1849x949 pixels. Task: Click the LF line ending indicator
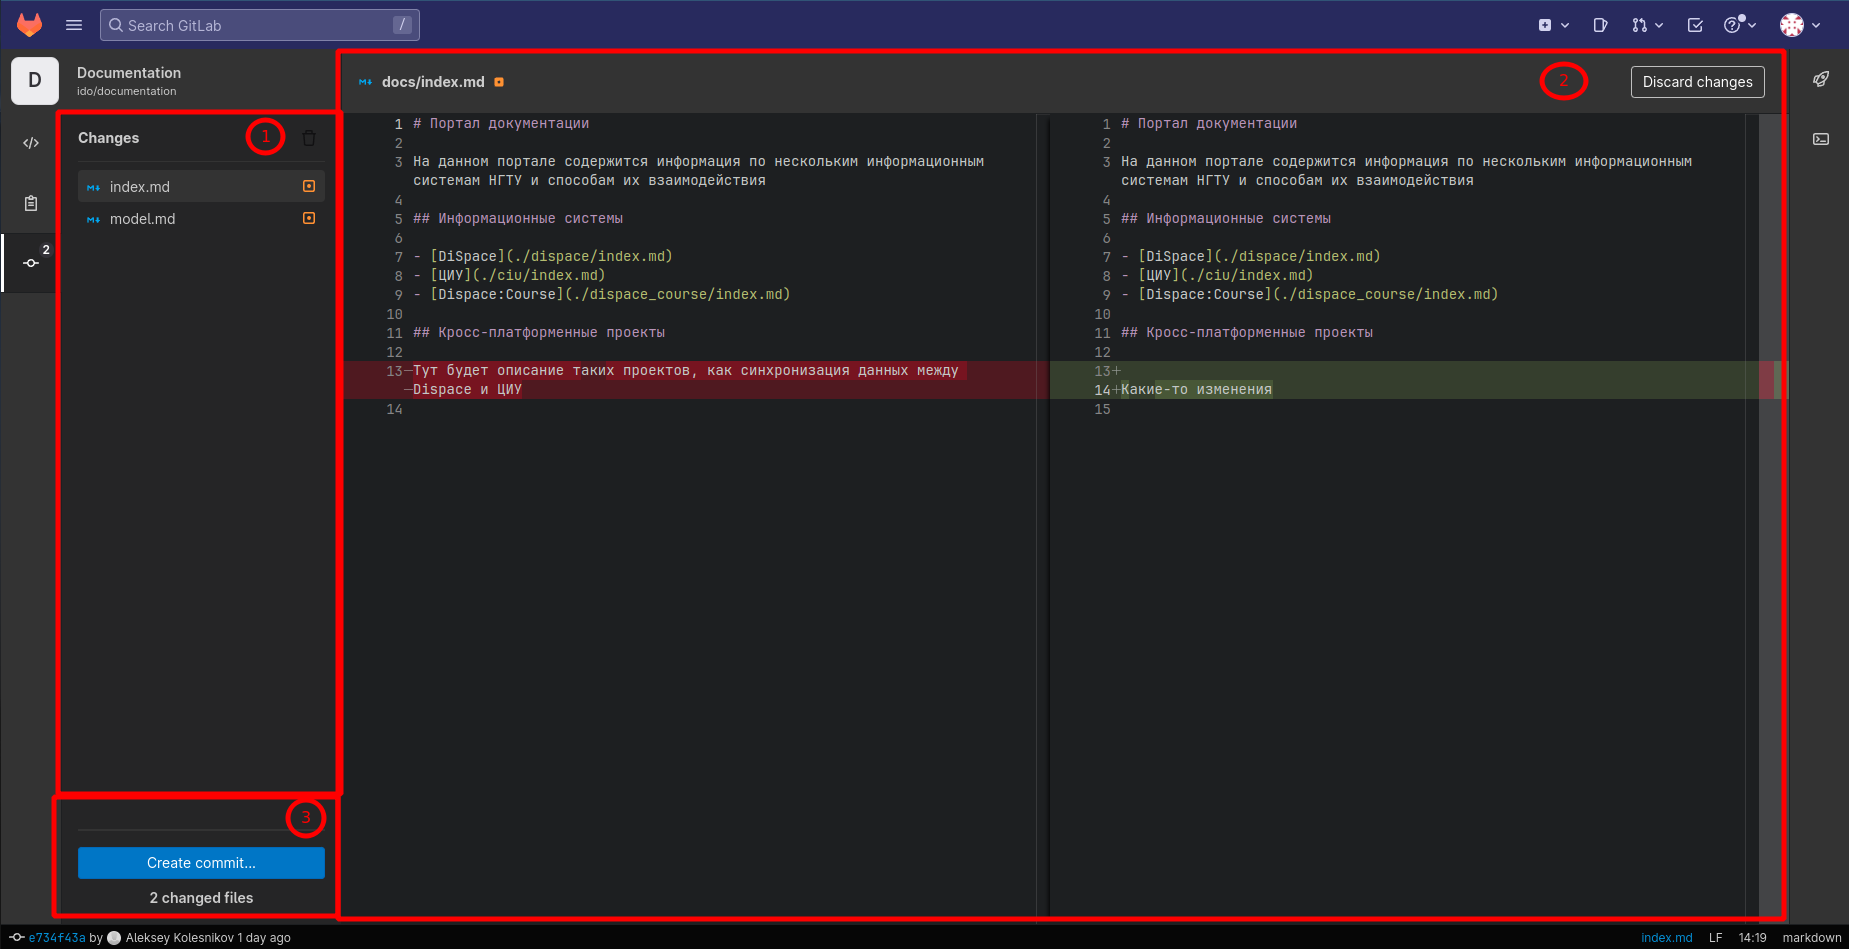pyautogui.click(x=1716, y=938)
